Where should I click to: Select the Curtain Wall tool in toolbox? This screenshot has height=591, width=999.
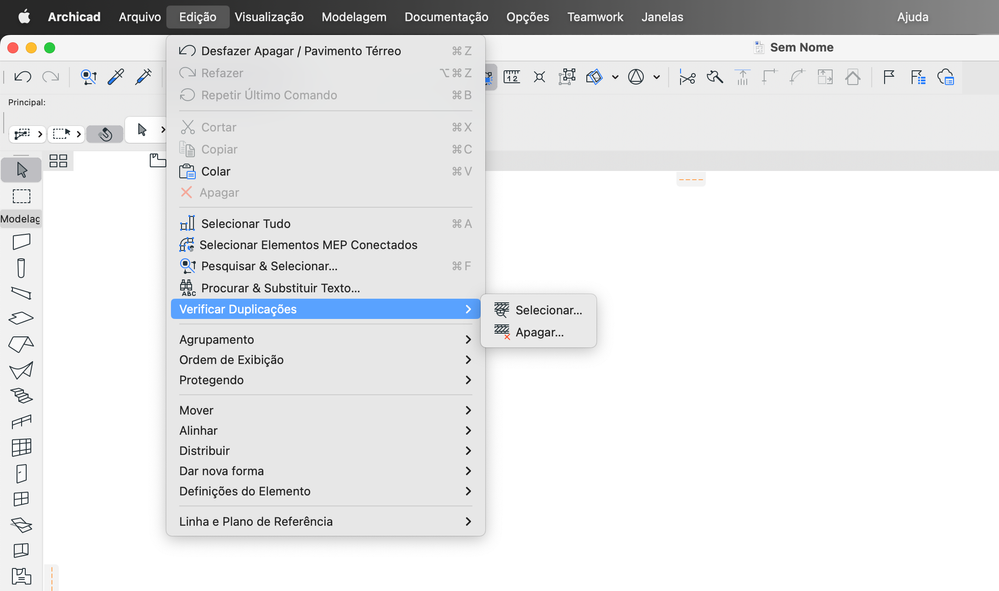click(x=21, y=448)
